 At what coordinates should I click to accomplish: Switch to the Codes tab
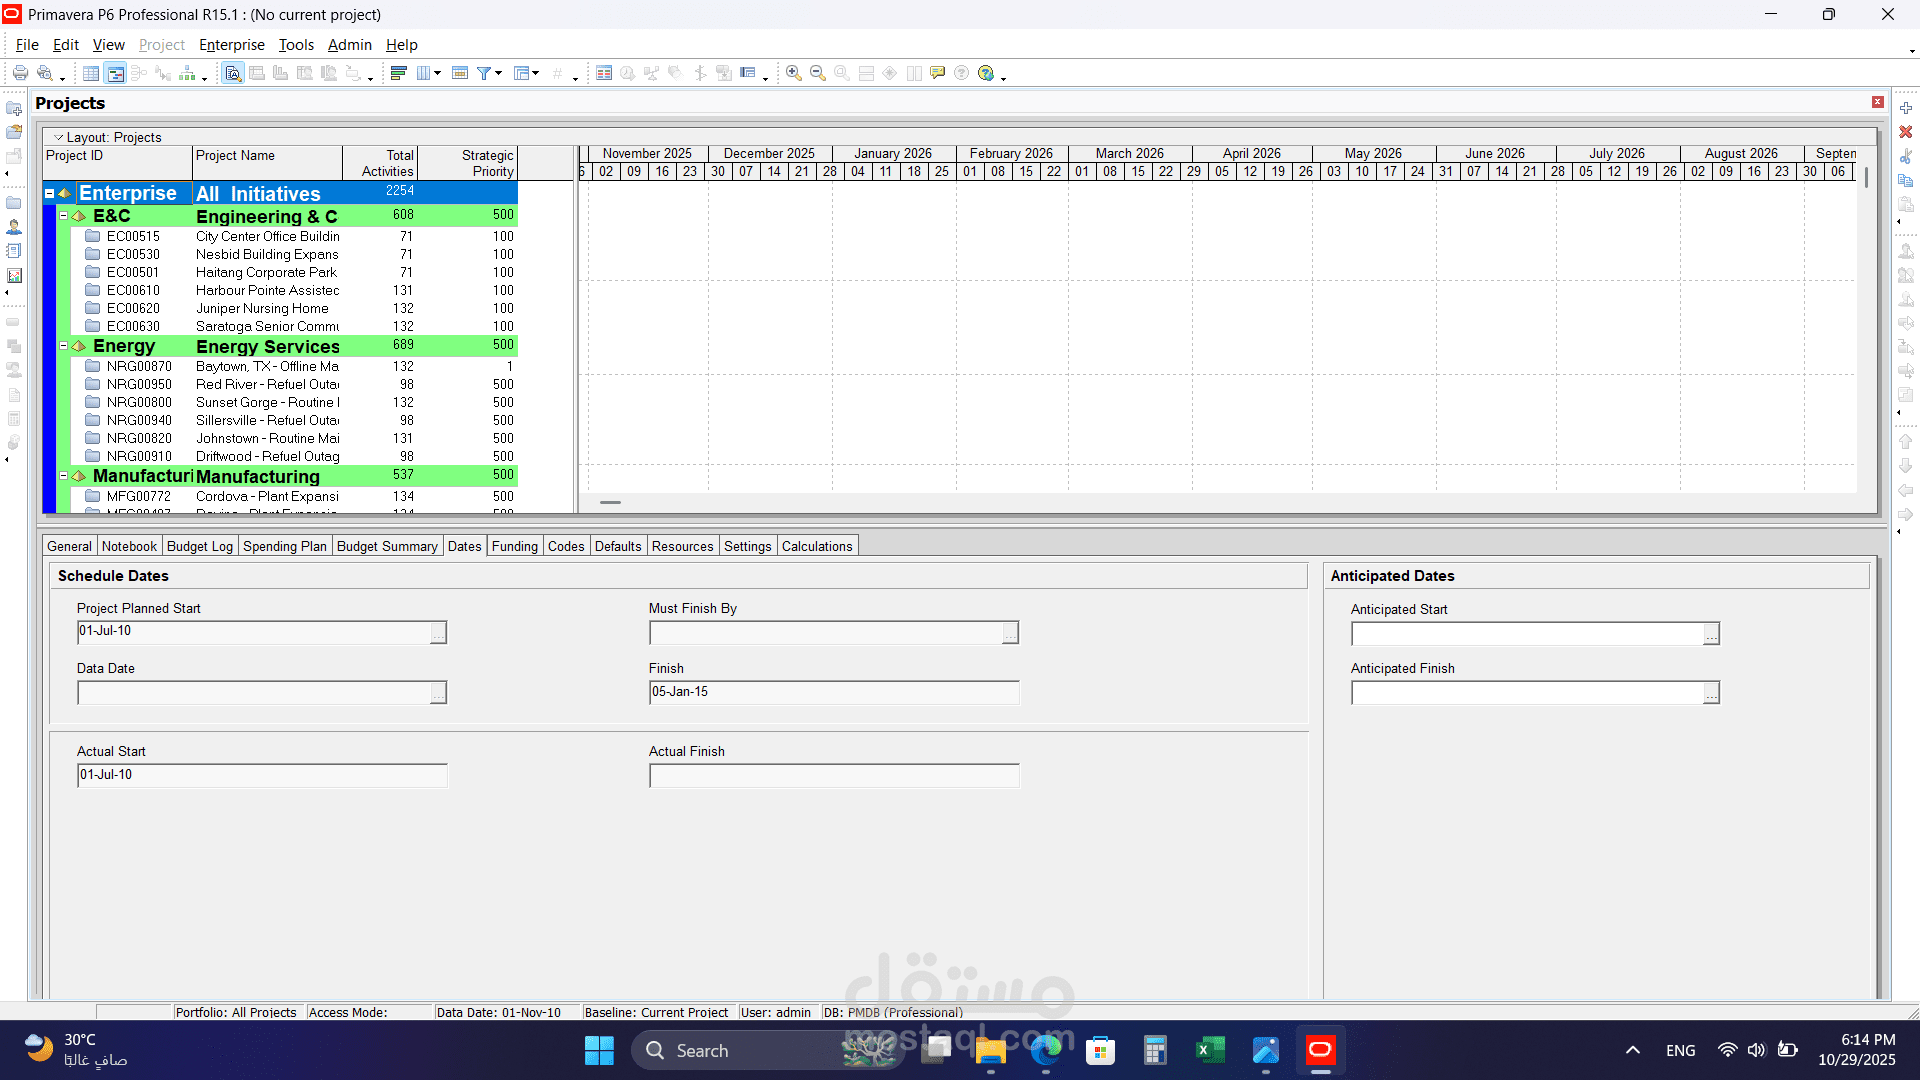click(x=566, y=546)
